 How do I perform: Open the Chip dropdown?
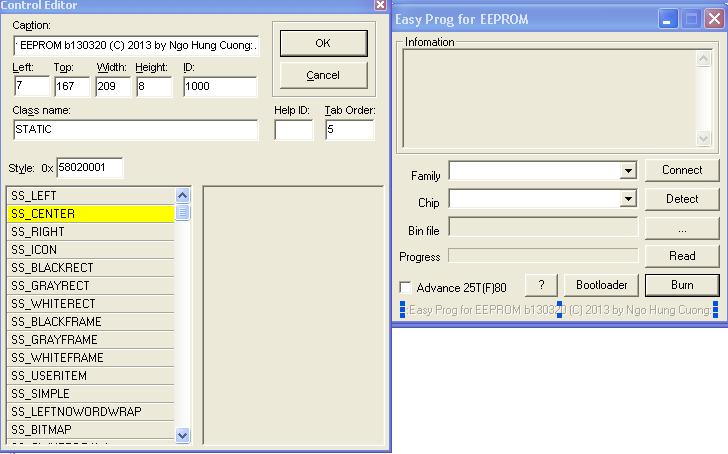coord(628,199)
